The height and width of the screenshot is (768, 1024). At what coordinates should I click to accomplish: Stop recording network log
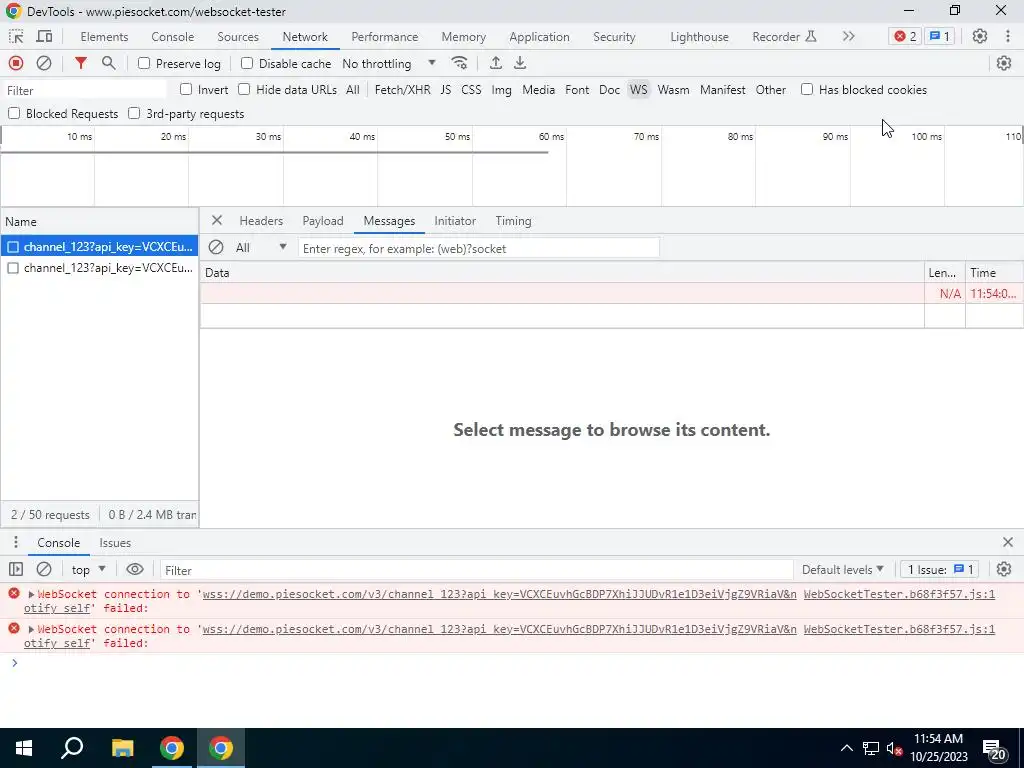[x=16, y=63]
